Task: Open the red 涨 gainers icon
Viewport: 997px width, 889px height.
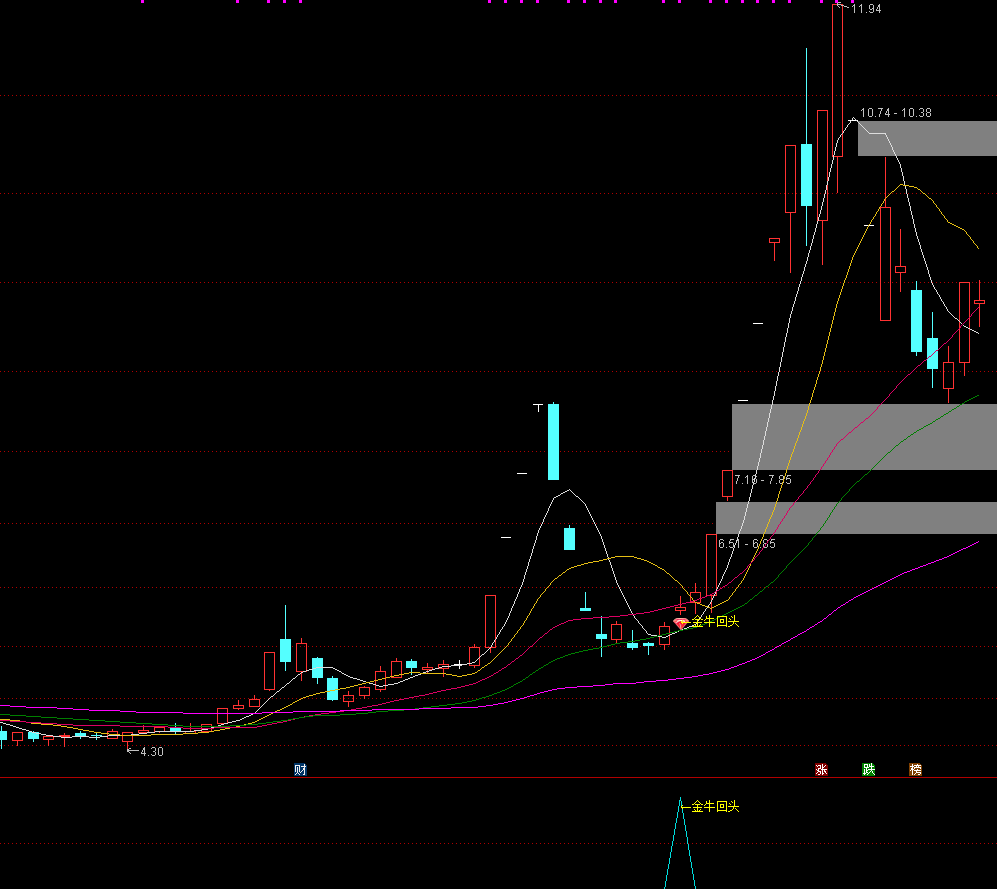Action: click(x=822, y=769)
